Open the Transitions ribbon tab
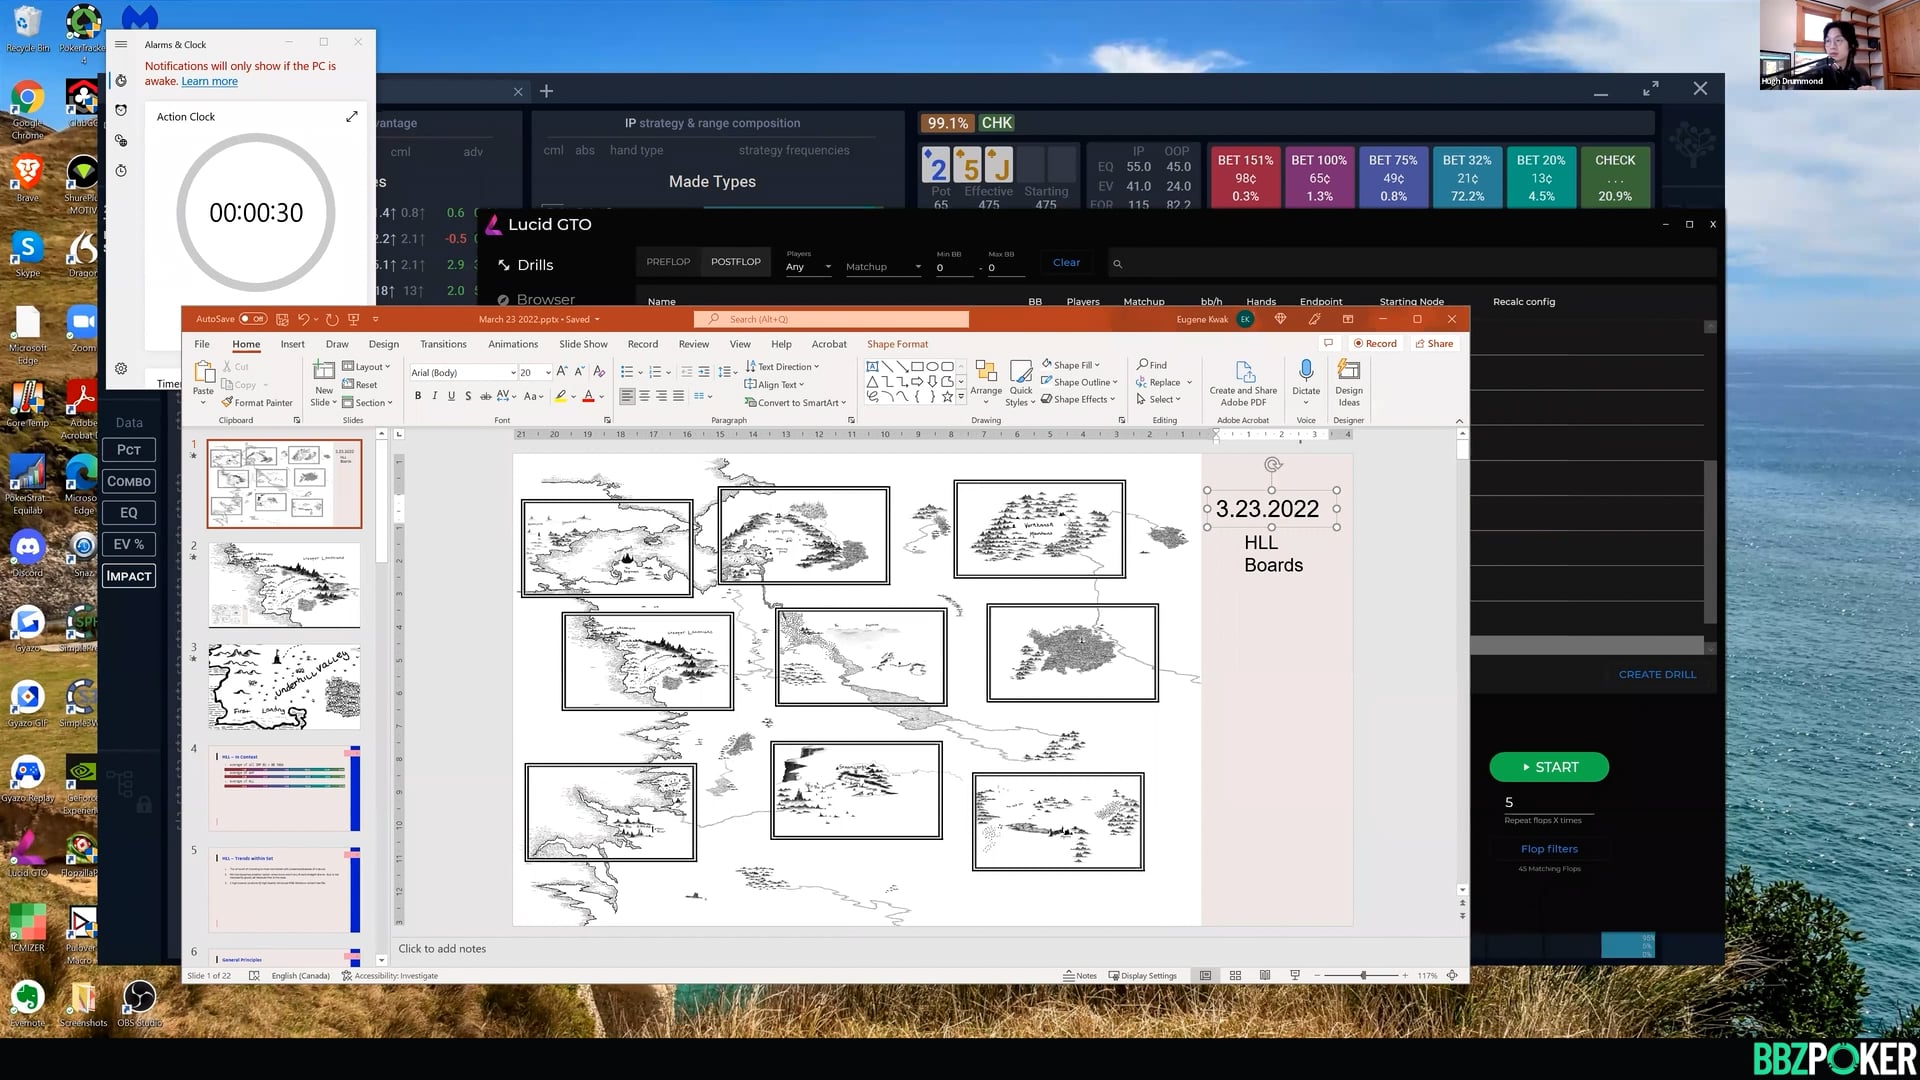 click(443, 344)
